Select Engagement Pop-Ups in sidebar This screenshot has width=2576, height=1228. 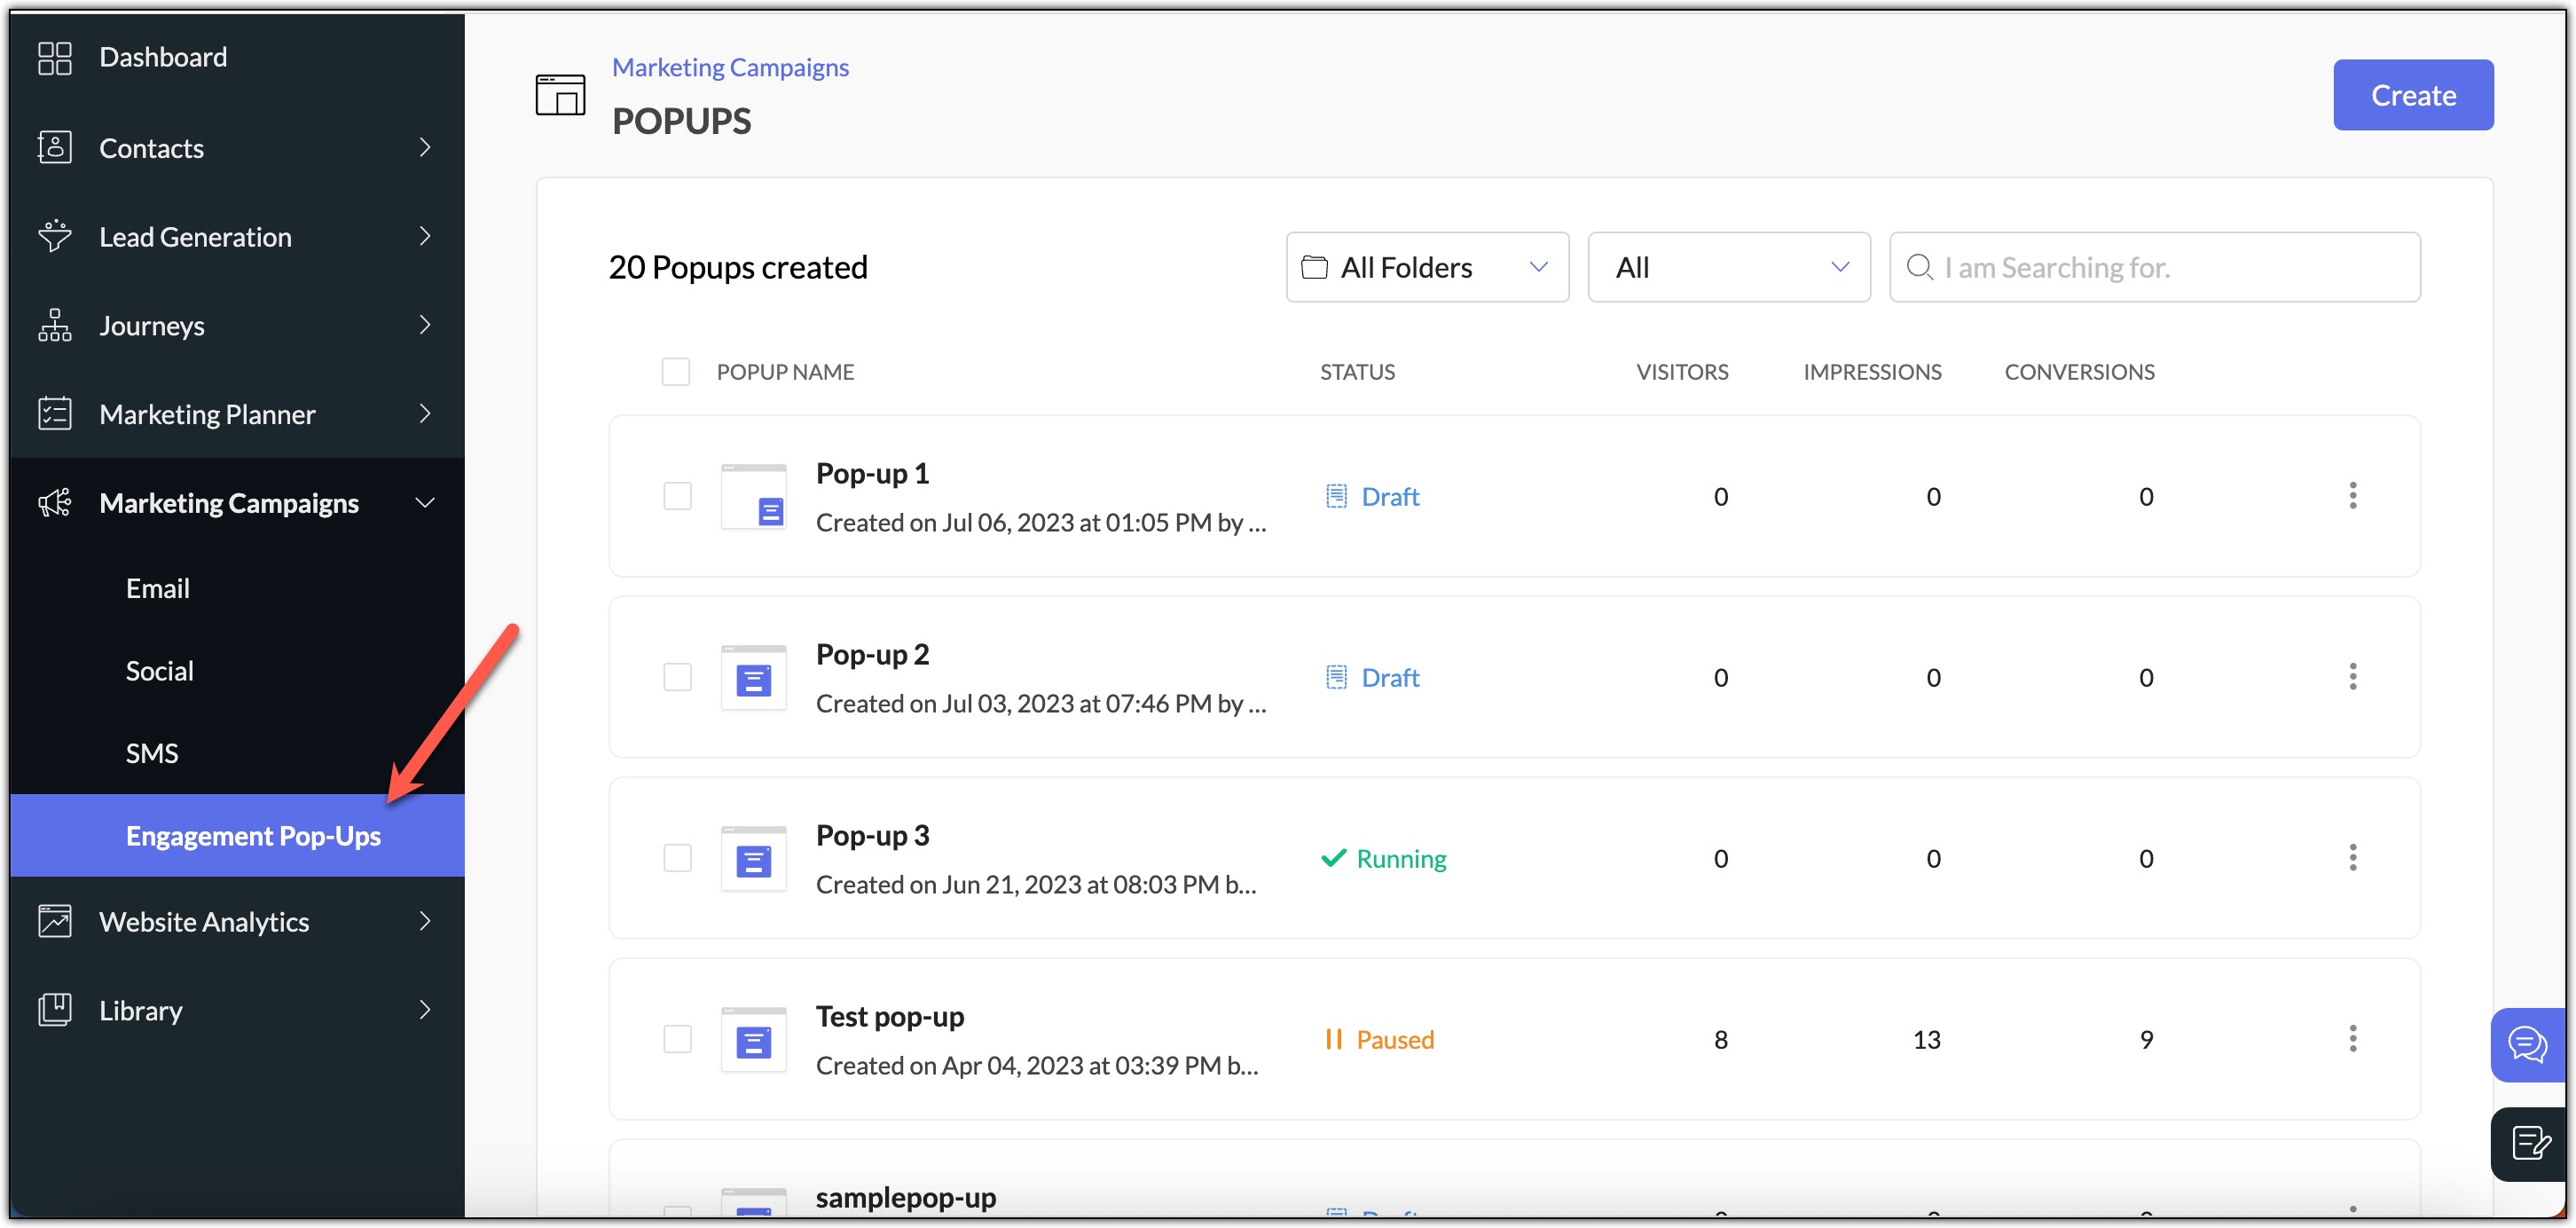(x=238, y=836)
